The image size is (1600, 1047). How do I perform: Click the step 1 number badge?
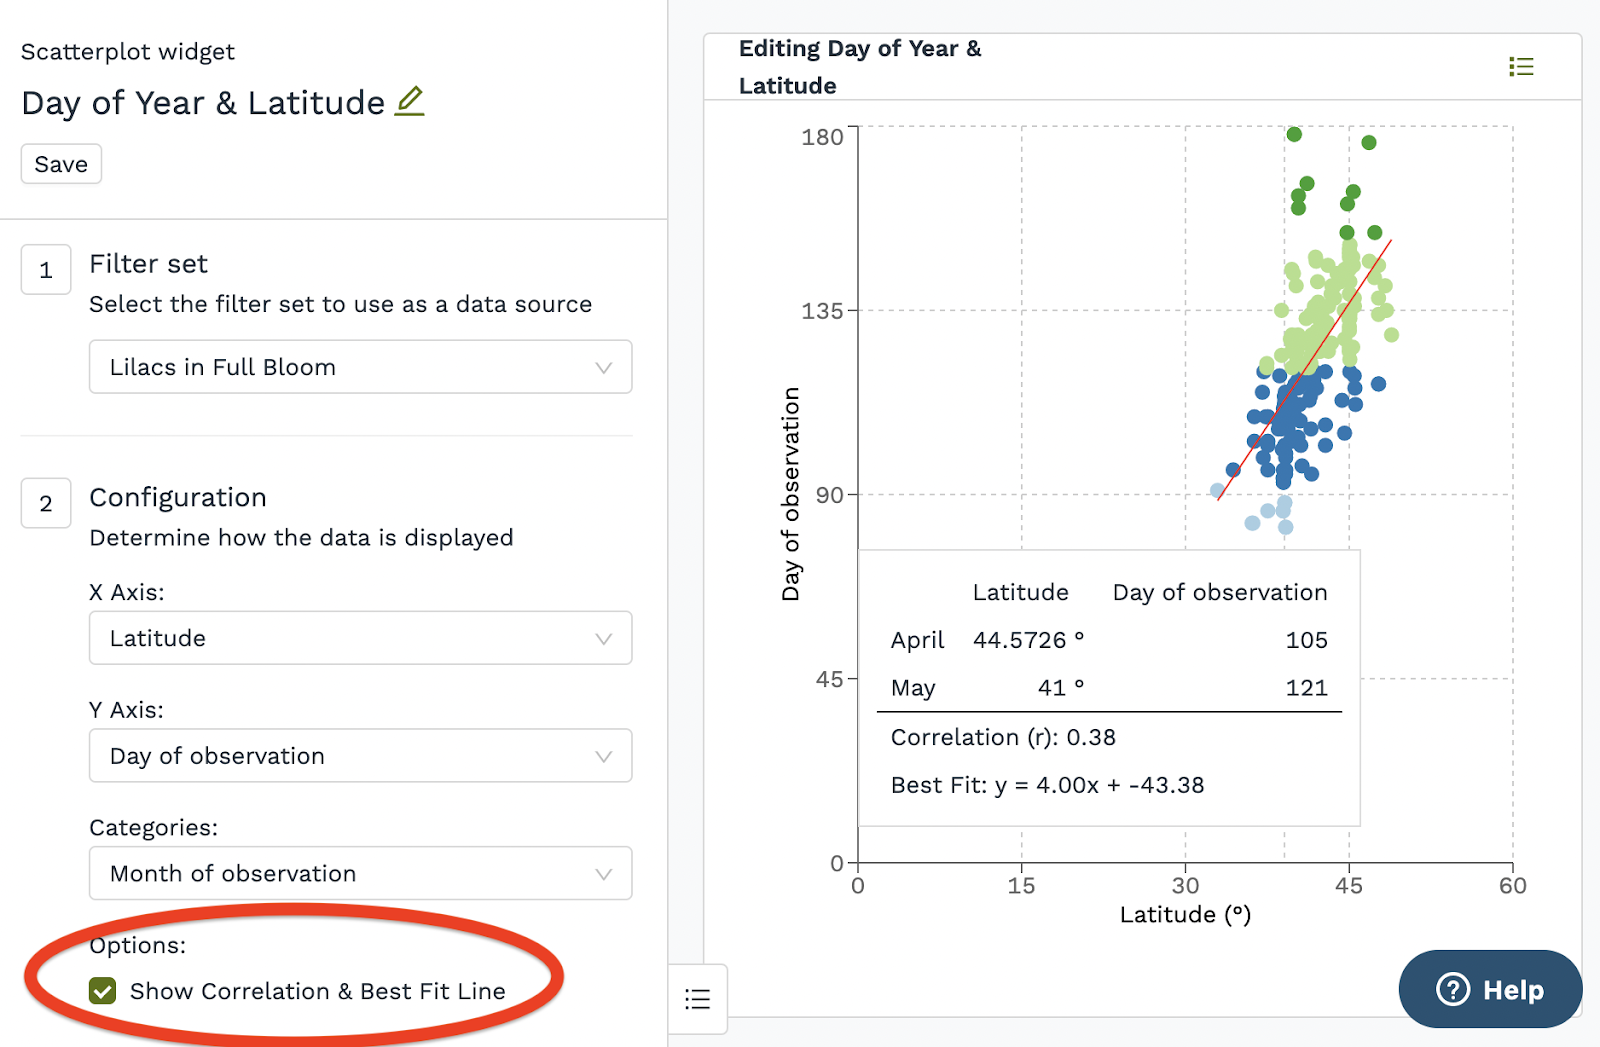46,270
